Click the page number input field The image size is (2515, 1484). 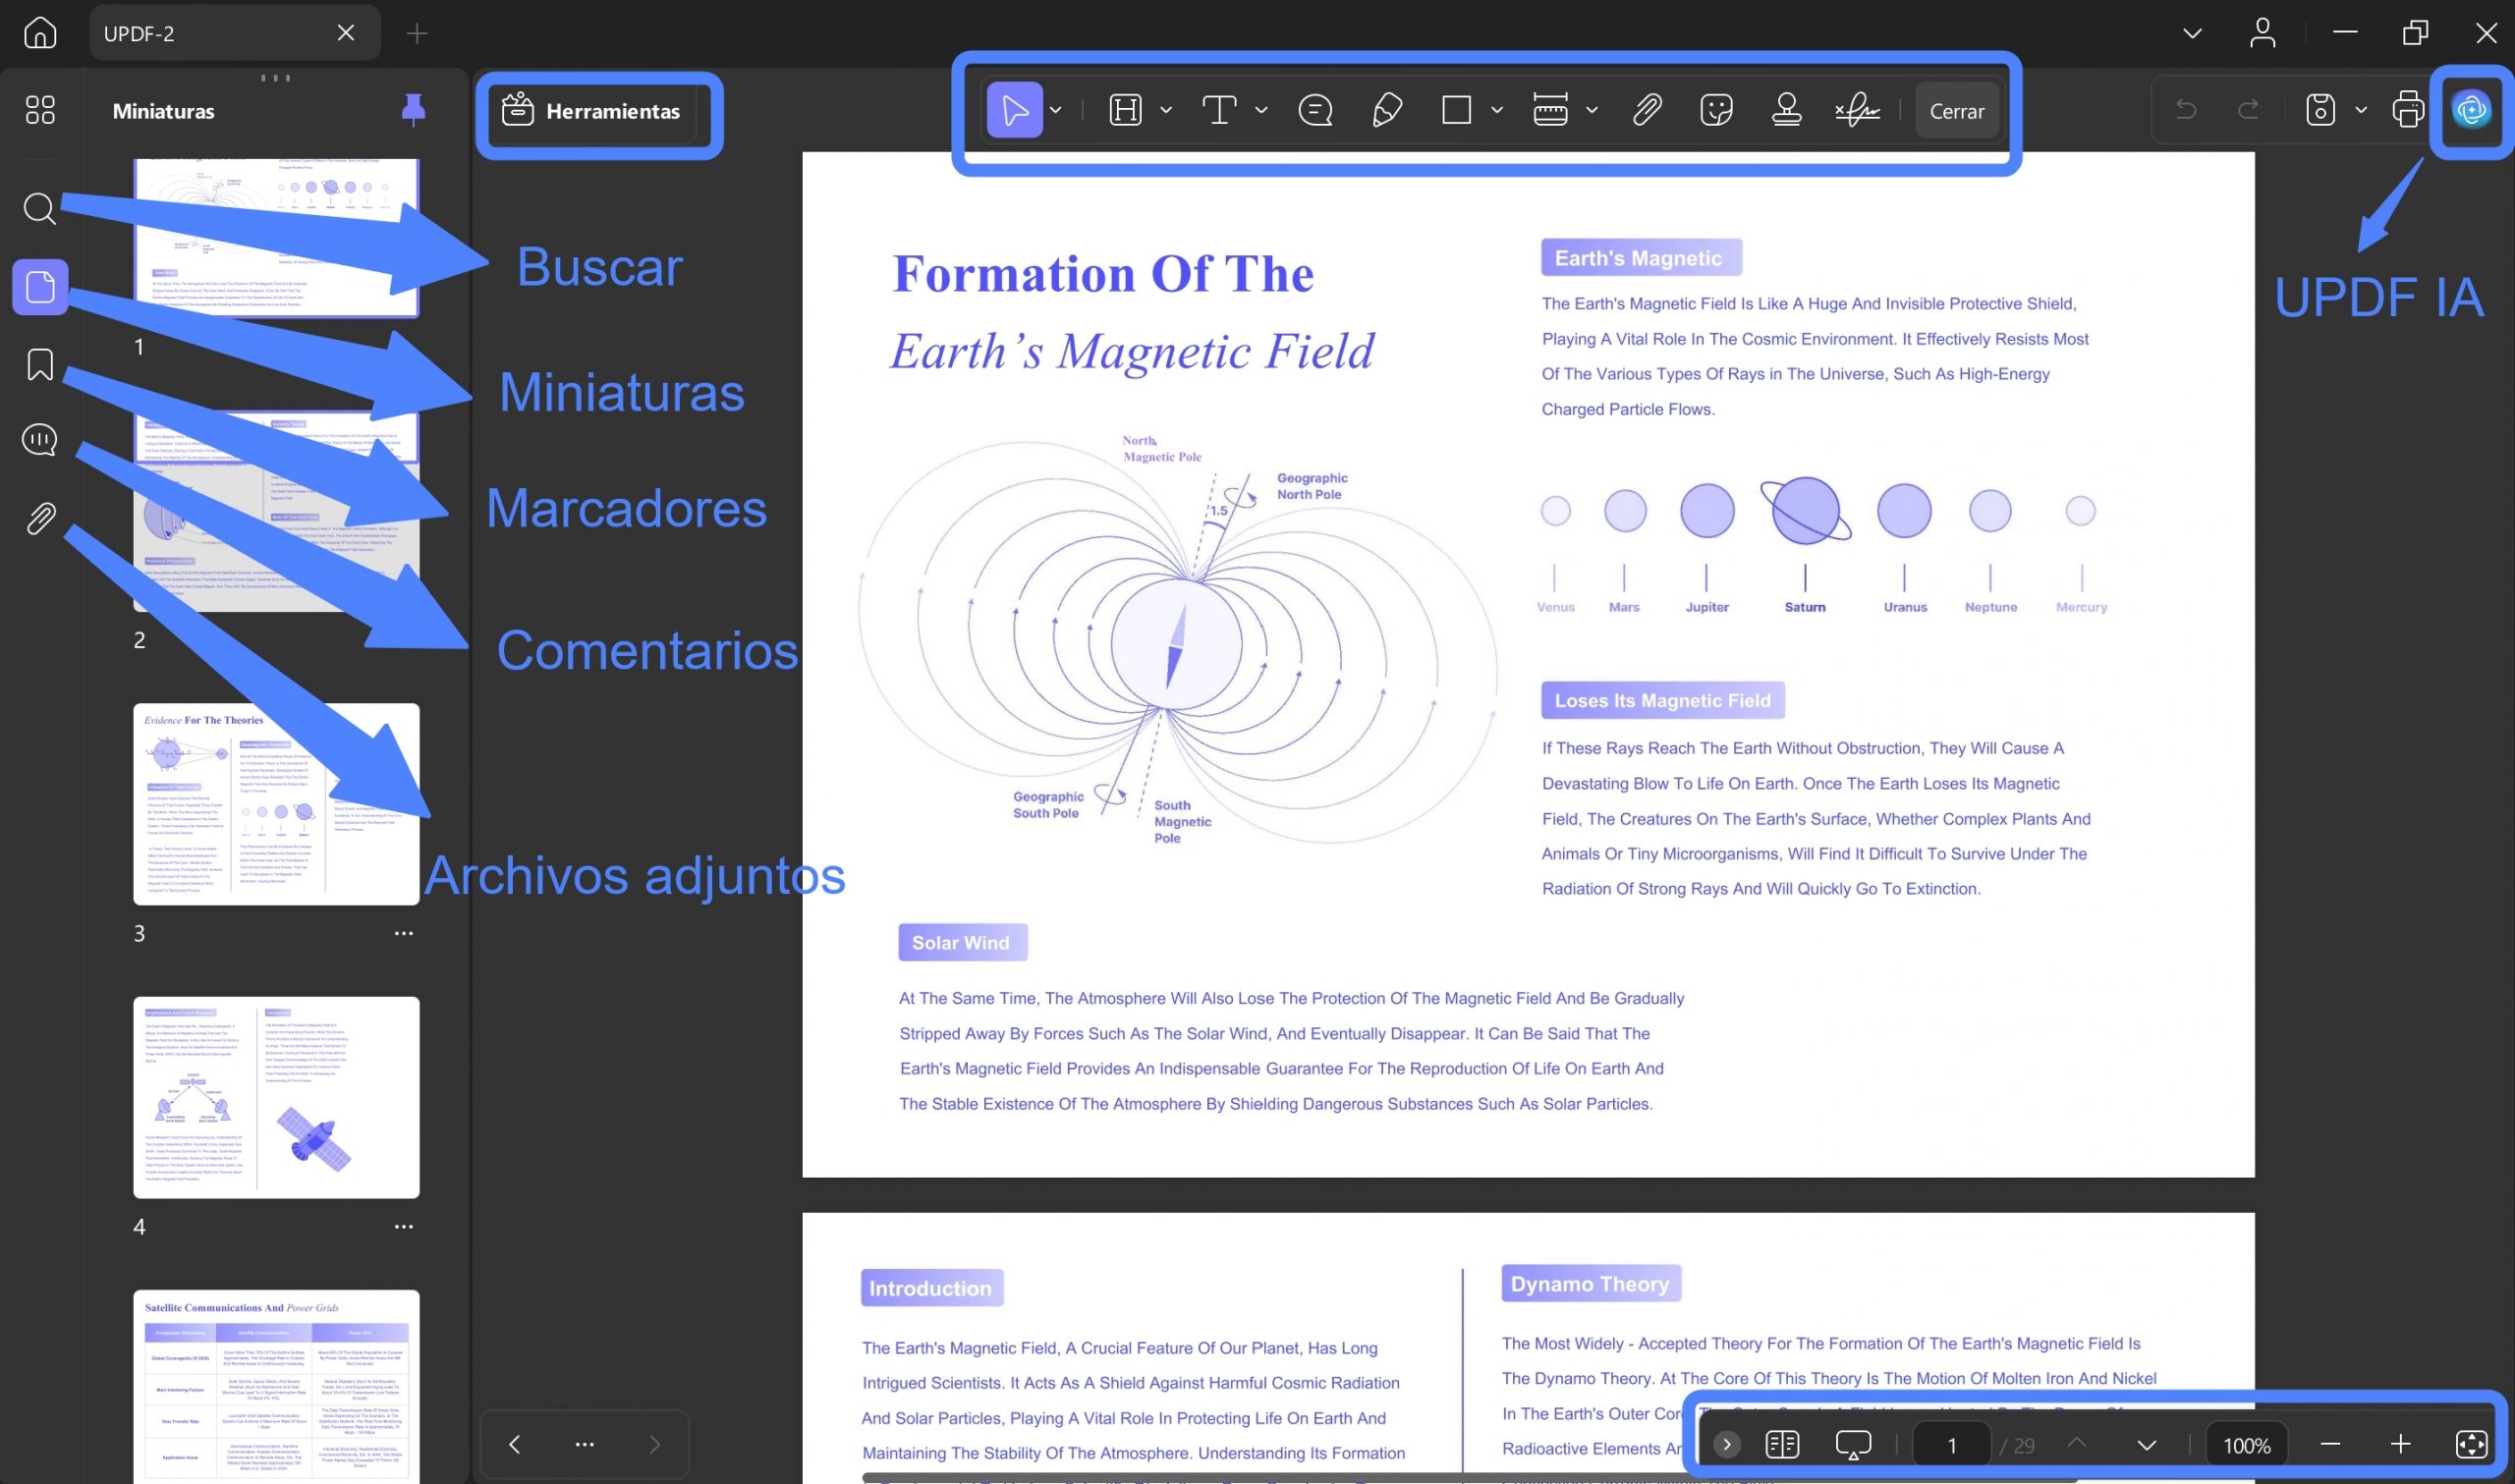coord(1951,1445)
